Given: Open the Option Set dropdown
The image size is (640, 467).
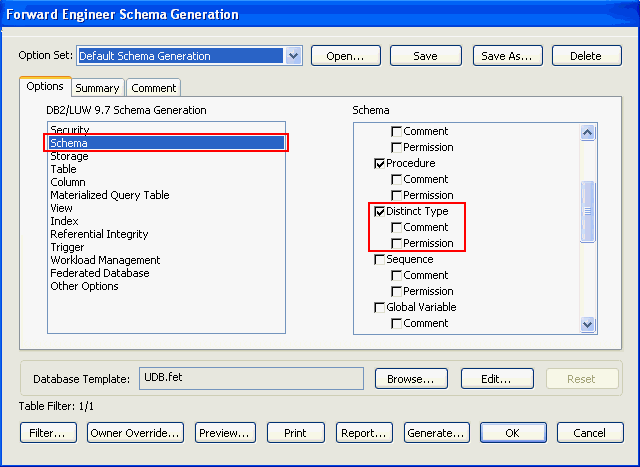Looking at the screenshot, I should (x=293, y=56).
